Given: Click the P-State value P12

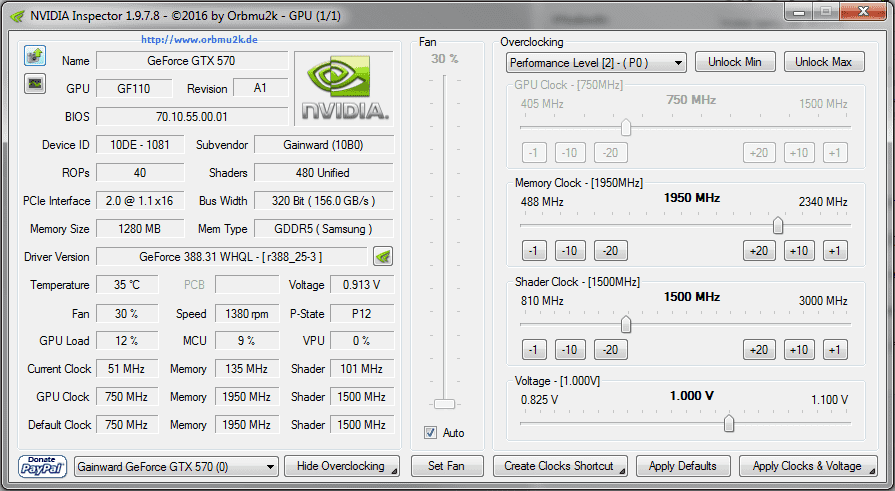Looking at the screenshot, I should (x=362, y=313).
